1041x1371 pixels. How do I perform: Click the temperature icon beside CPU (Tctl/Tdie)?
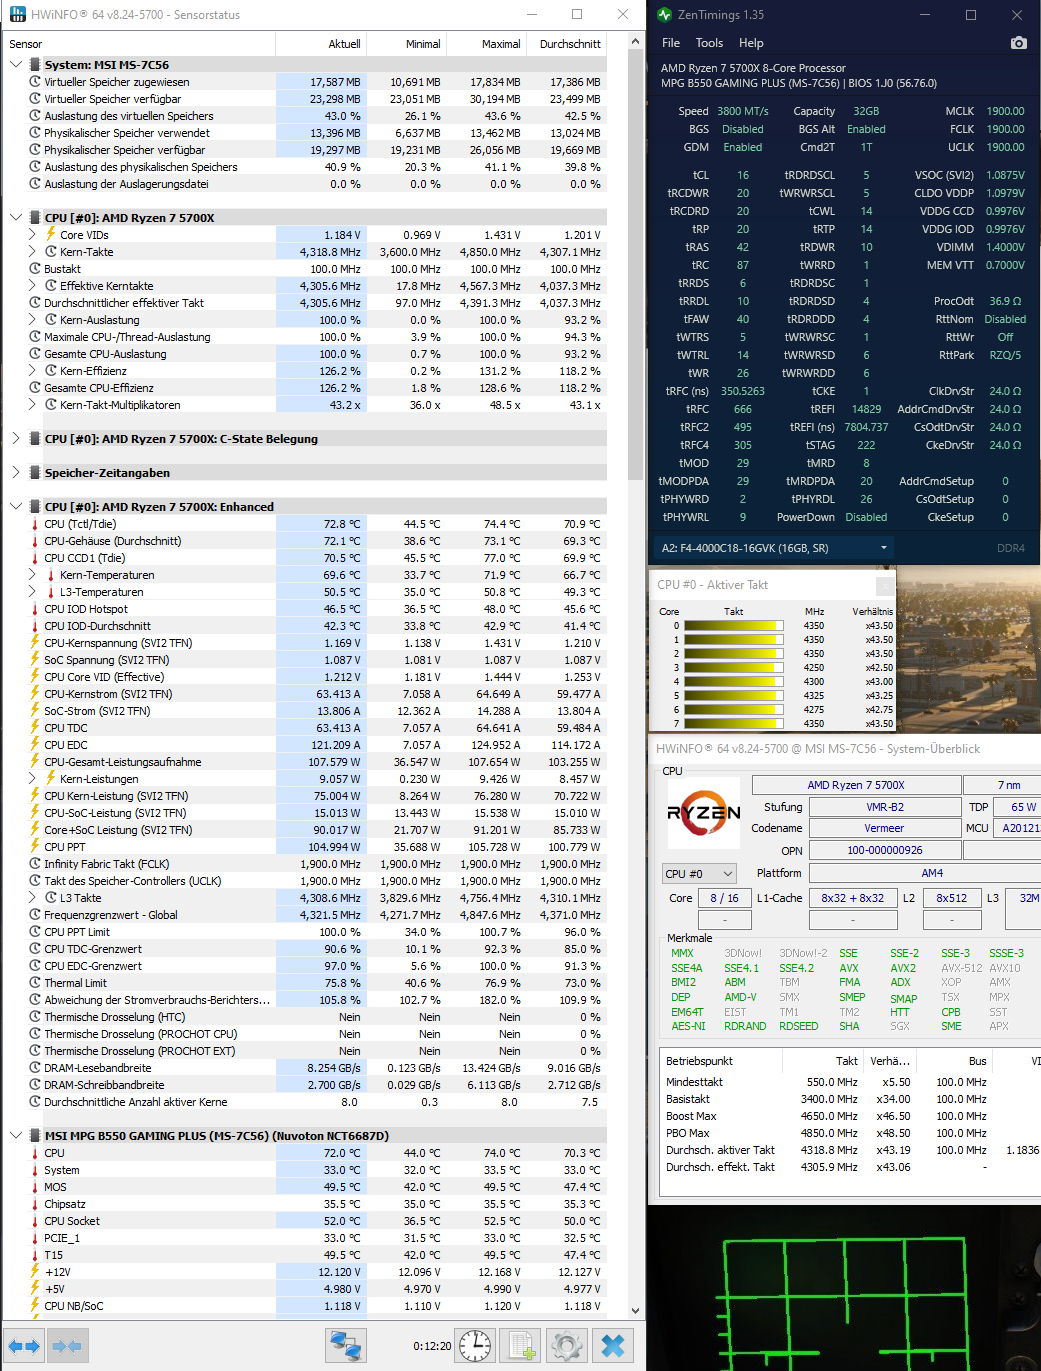click(x=36, y=523)
